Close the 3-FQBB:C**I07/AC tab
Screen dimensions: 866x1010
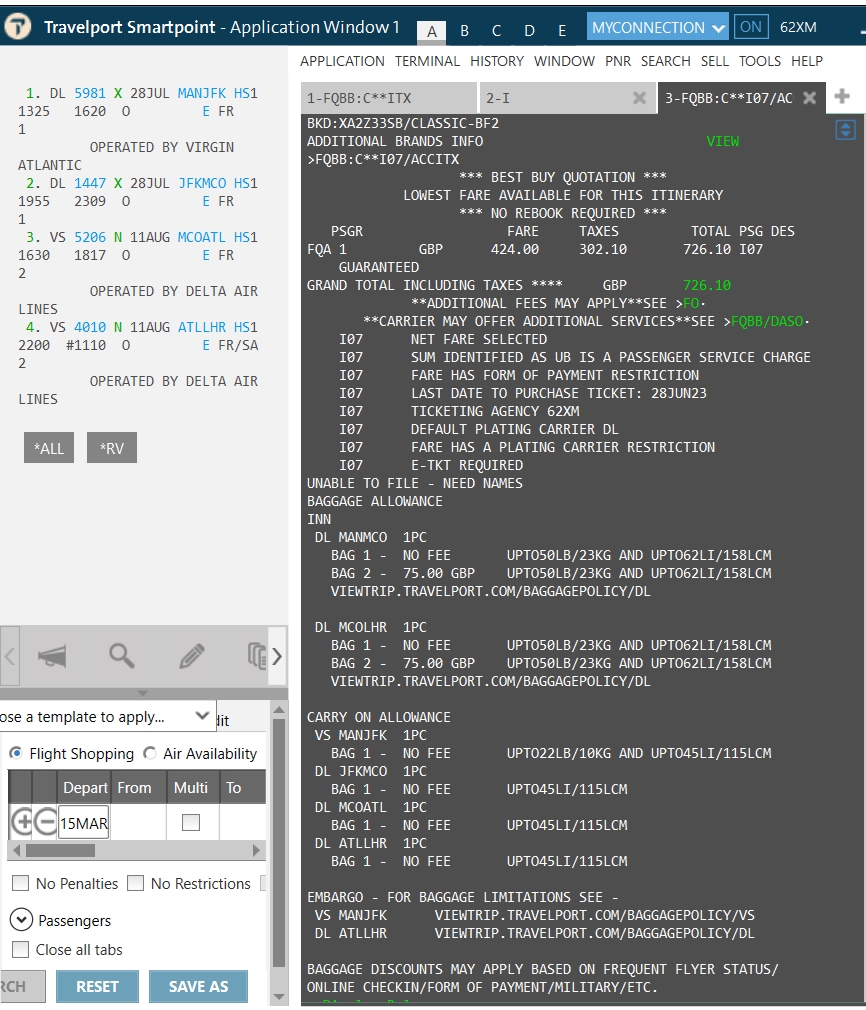(809, 98)
